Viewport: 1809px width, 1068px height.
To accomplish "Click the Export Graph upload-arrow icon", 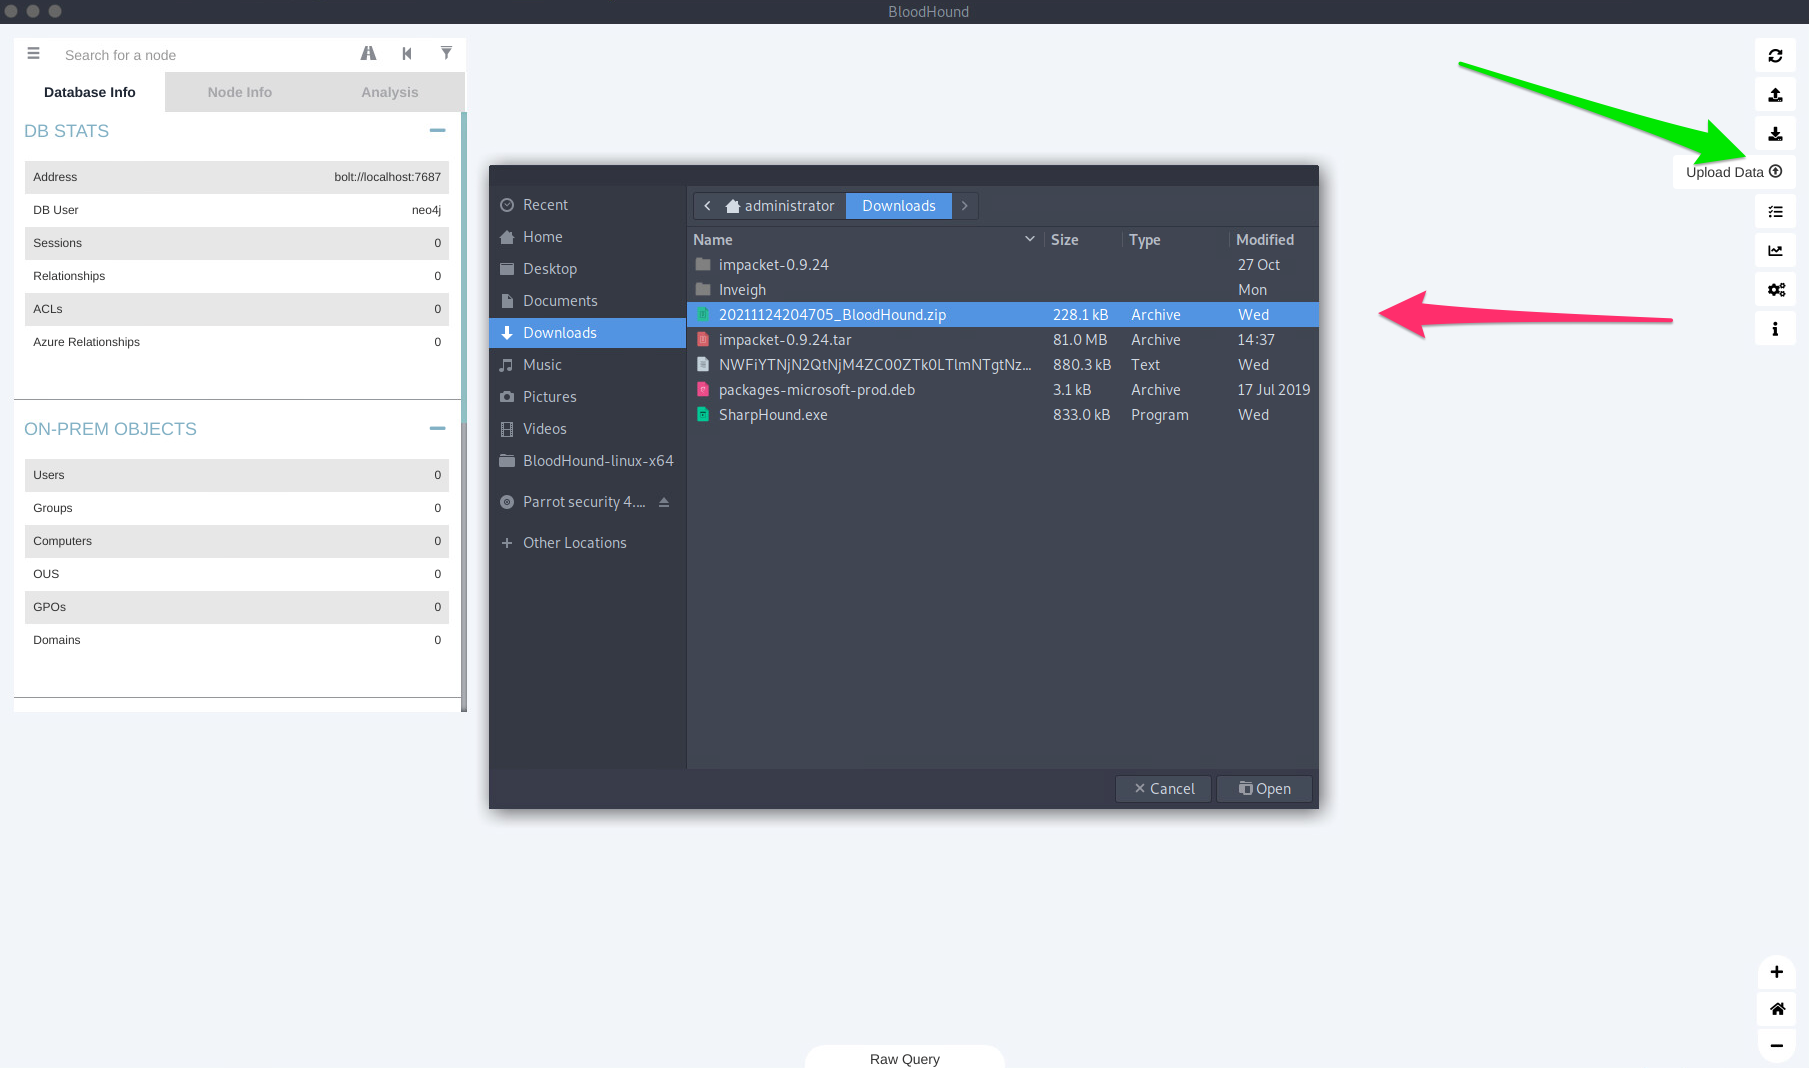I will (x=1775, y=95).
